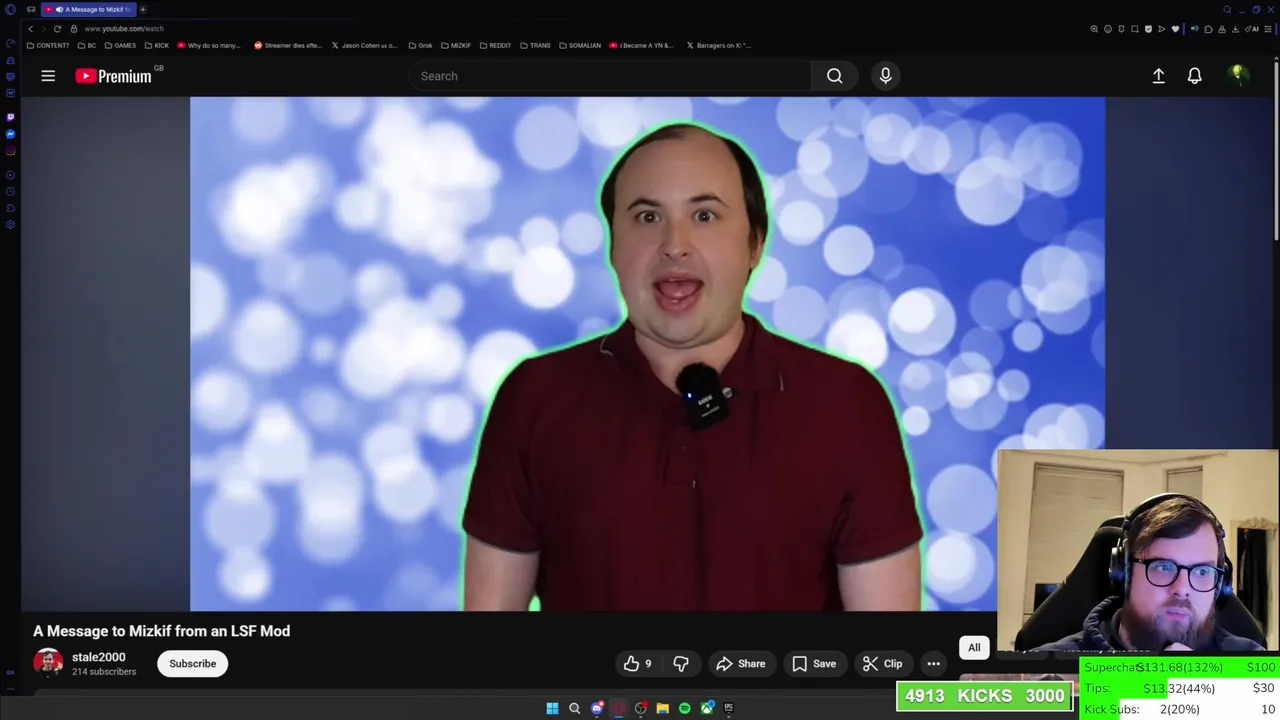
Task: Dislike the video with thumbs down
Action: 681,664
